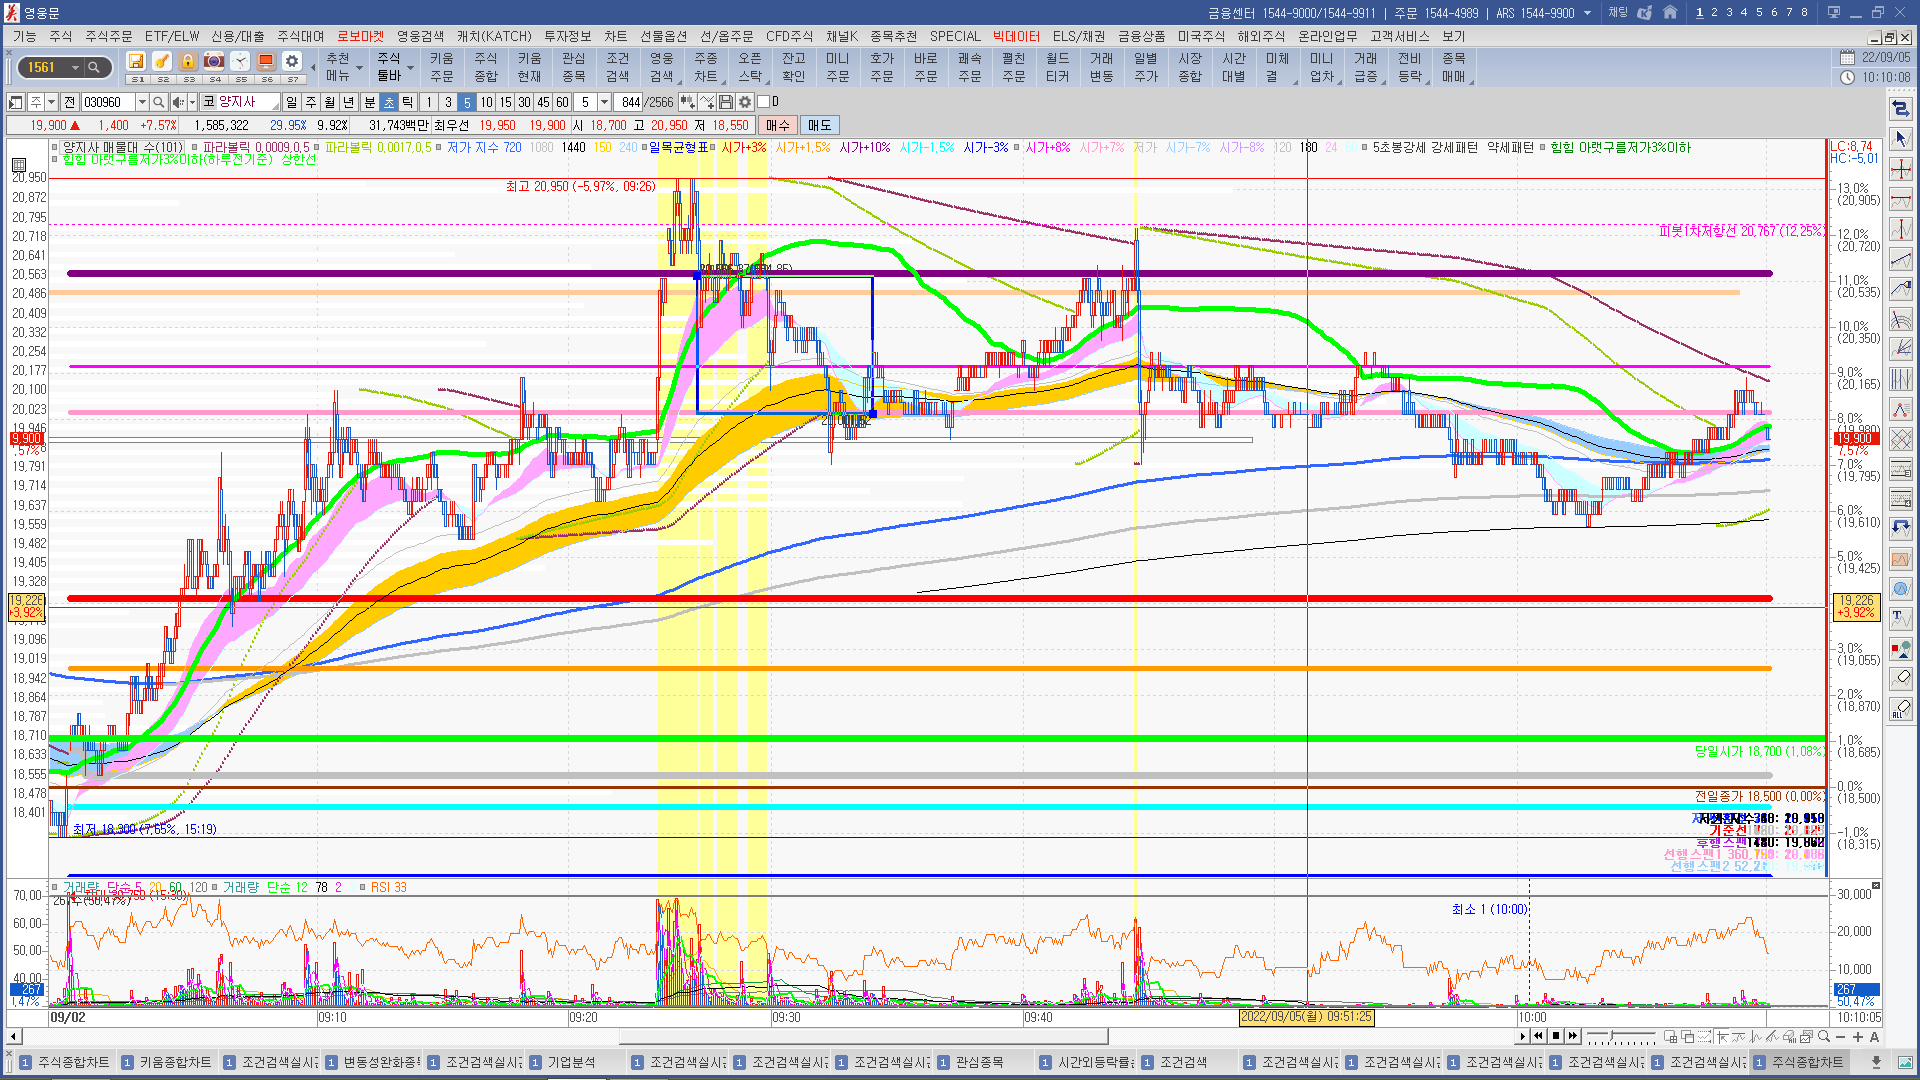Click the camera capture icon labeled S4
This screenshot has width=1920, height=1080.
tap(214, 62)
